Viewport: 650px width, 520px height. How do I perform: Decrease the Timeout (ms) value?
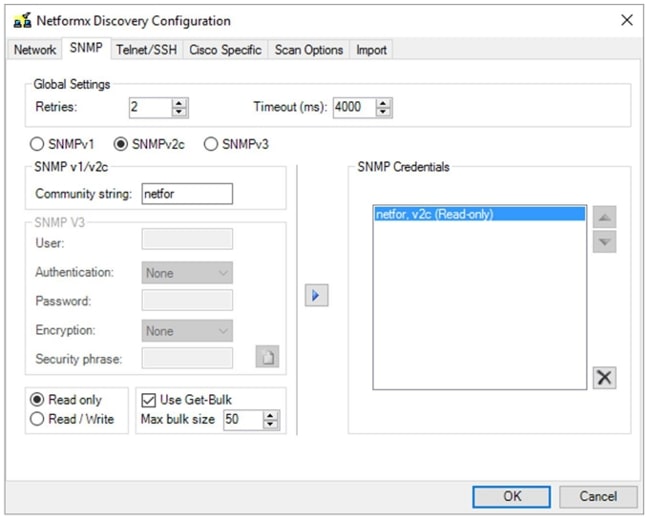pos(383,112)
